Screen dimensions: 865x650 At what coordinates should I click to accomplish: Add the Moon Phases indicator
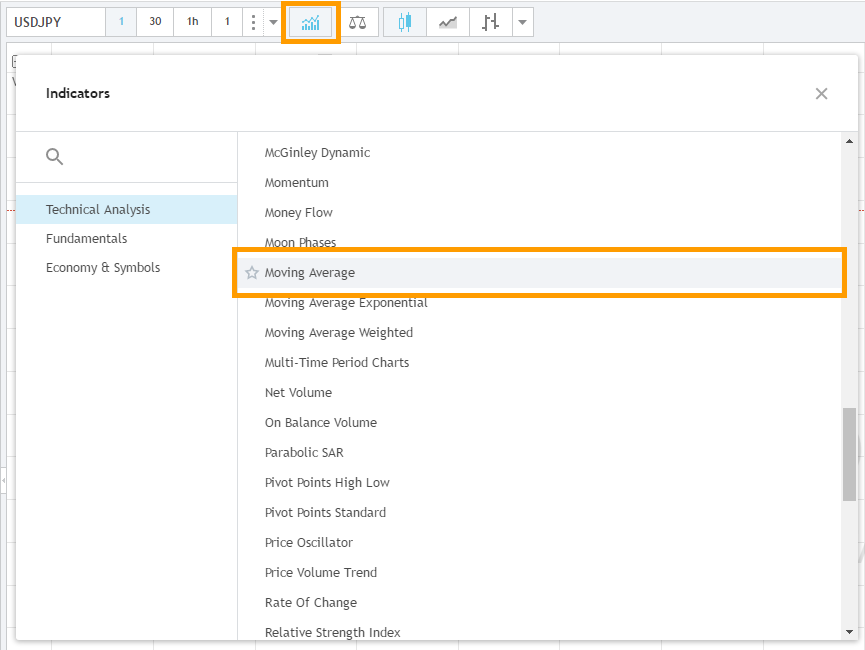[539, 243]
